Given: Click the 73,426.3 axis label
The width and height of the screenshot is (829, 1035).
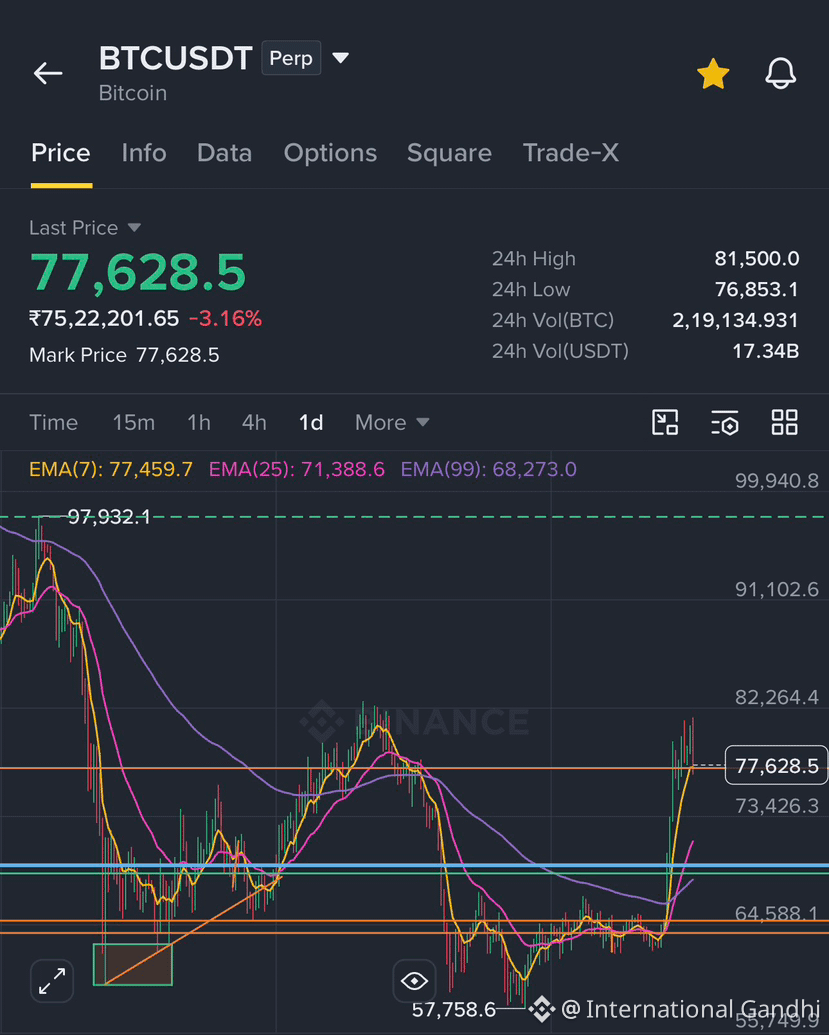Looking at the screenshot, I should point(777,806).
